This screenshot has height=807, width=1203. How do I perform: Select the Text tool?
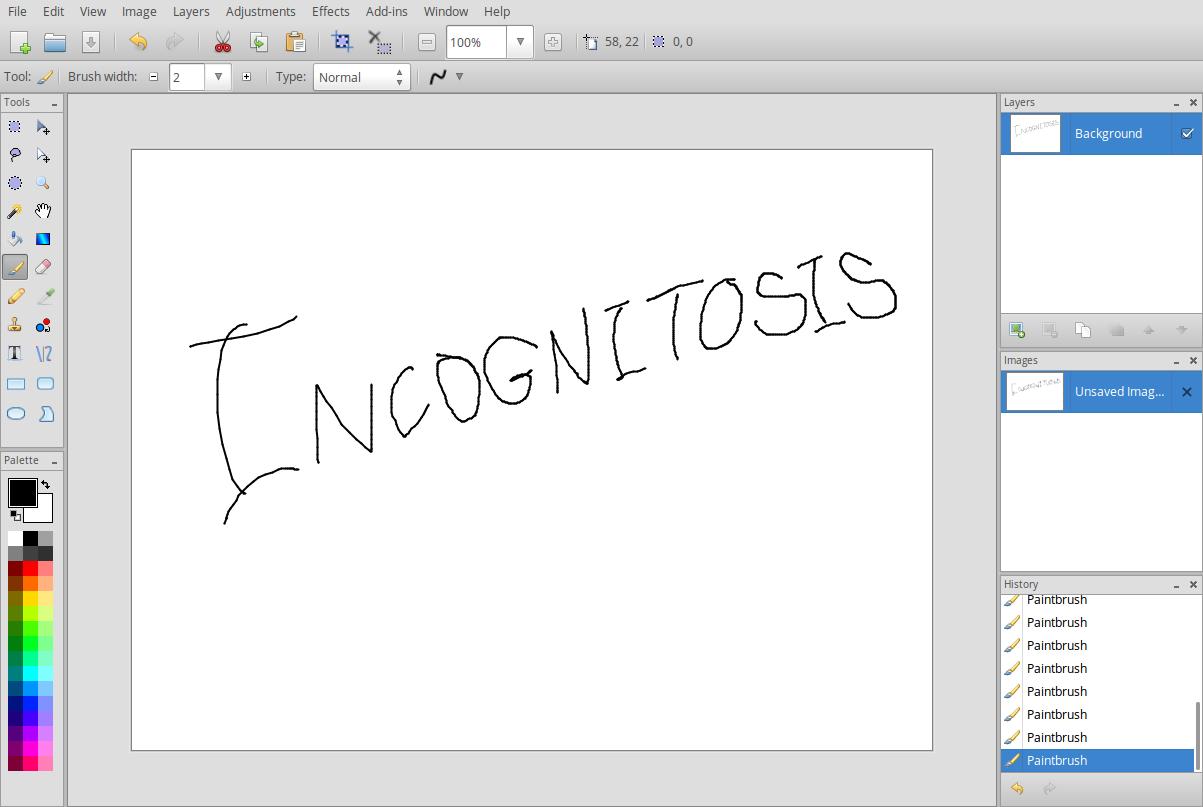click(x=15, y=353)
